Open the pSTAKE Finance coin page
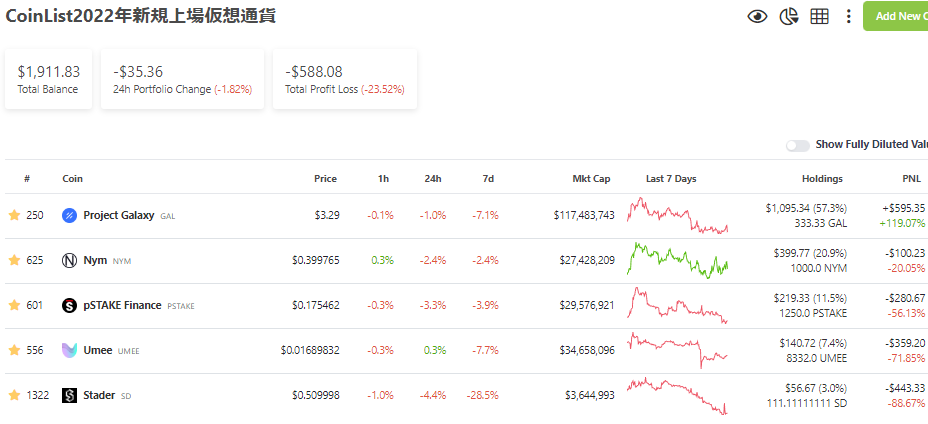This screenshot has height=424, width=928. (123, 306)
